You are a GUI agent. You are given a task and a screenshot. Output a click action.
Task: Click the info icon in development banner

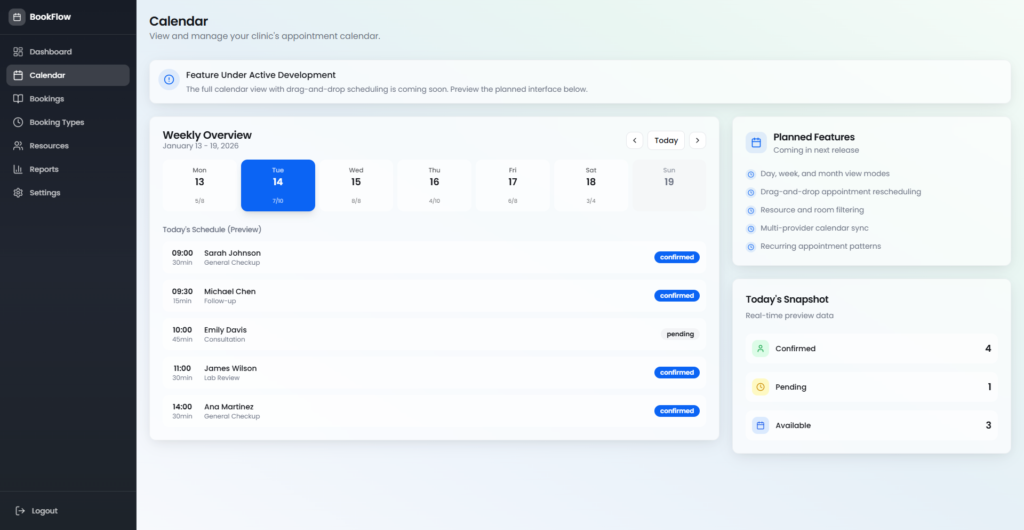pos(169,81)
